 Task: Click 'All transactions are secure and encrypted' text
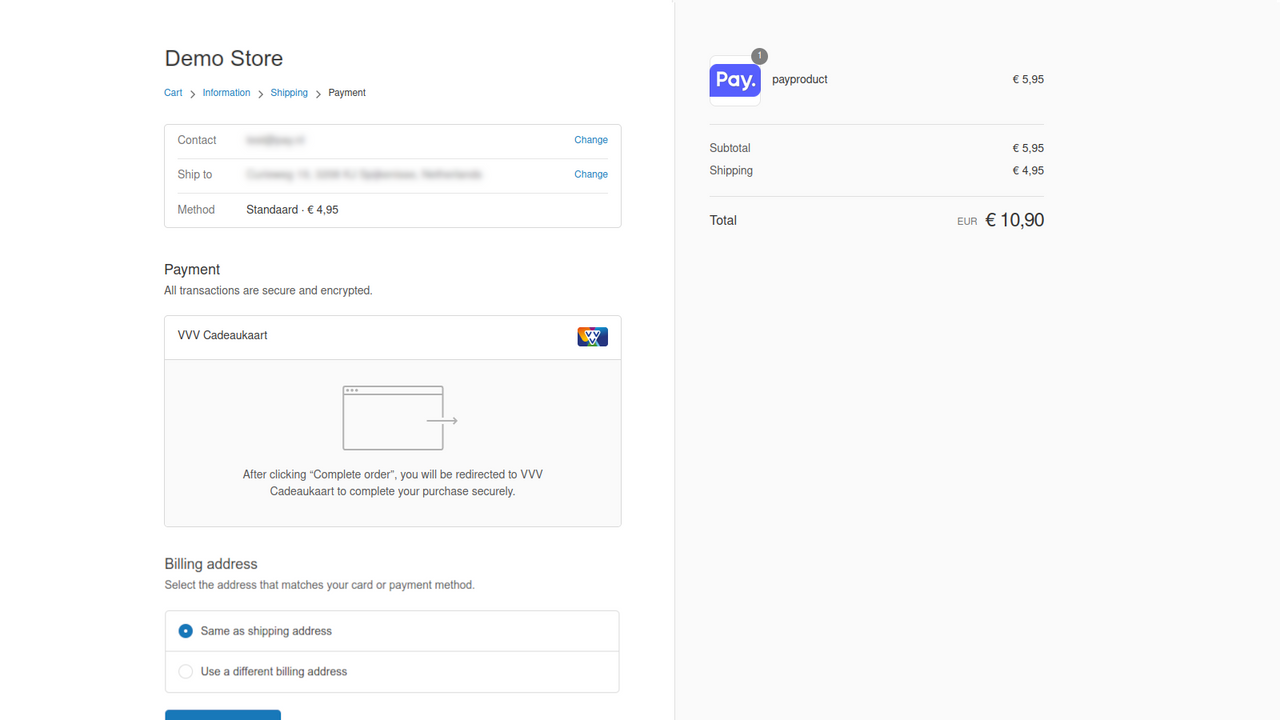click(x=268, y=291)
